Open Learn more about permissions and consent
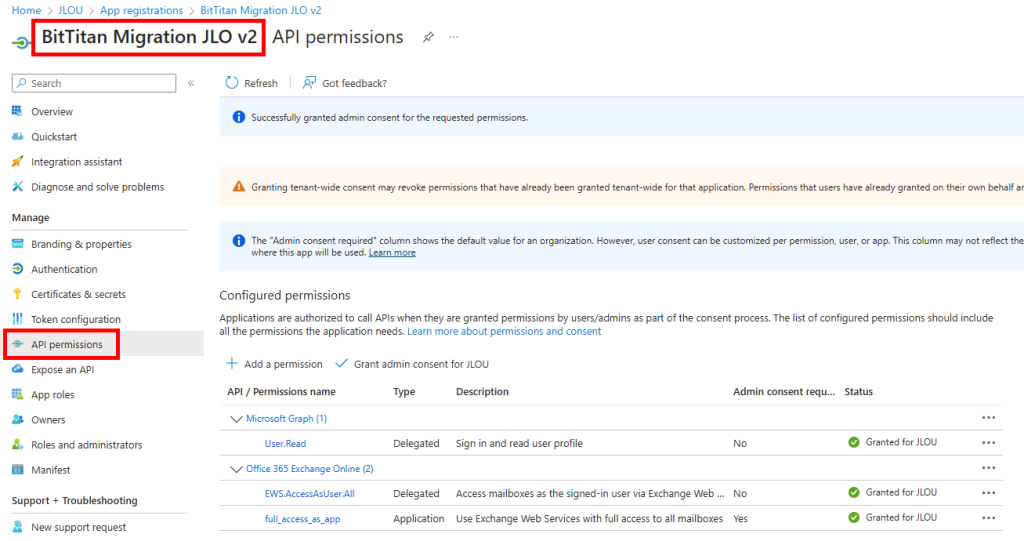This screenshot has width=1024, height=541. click(x=504, y=331)
